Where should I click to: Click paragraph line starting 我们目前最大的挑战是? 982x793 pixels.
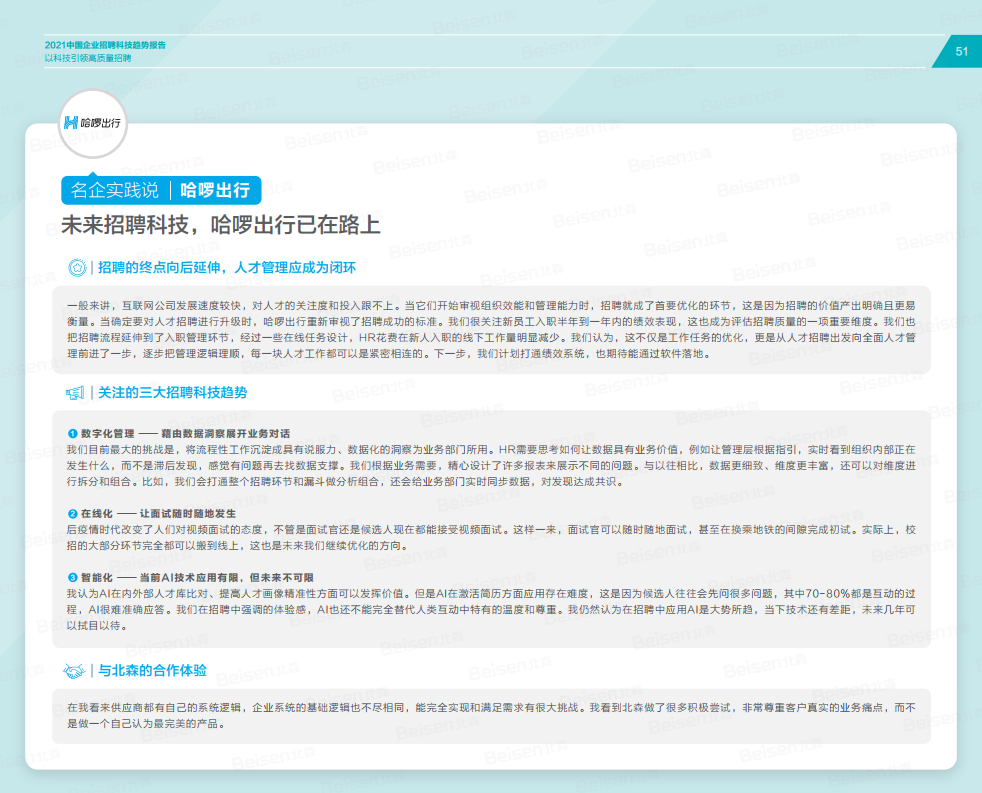click(x=491, y=450)
